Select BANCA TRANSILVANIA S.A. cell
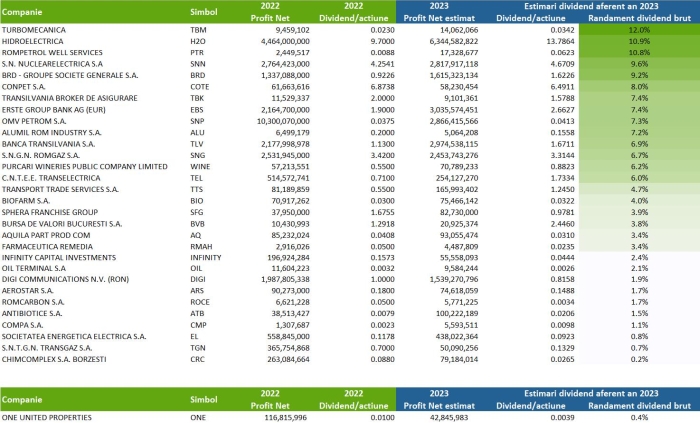Image resolution: width=700 pixels, height=423 pixels. (48, 144)
